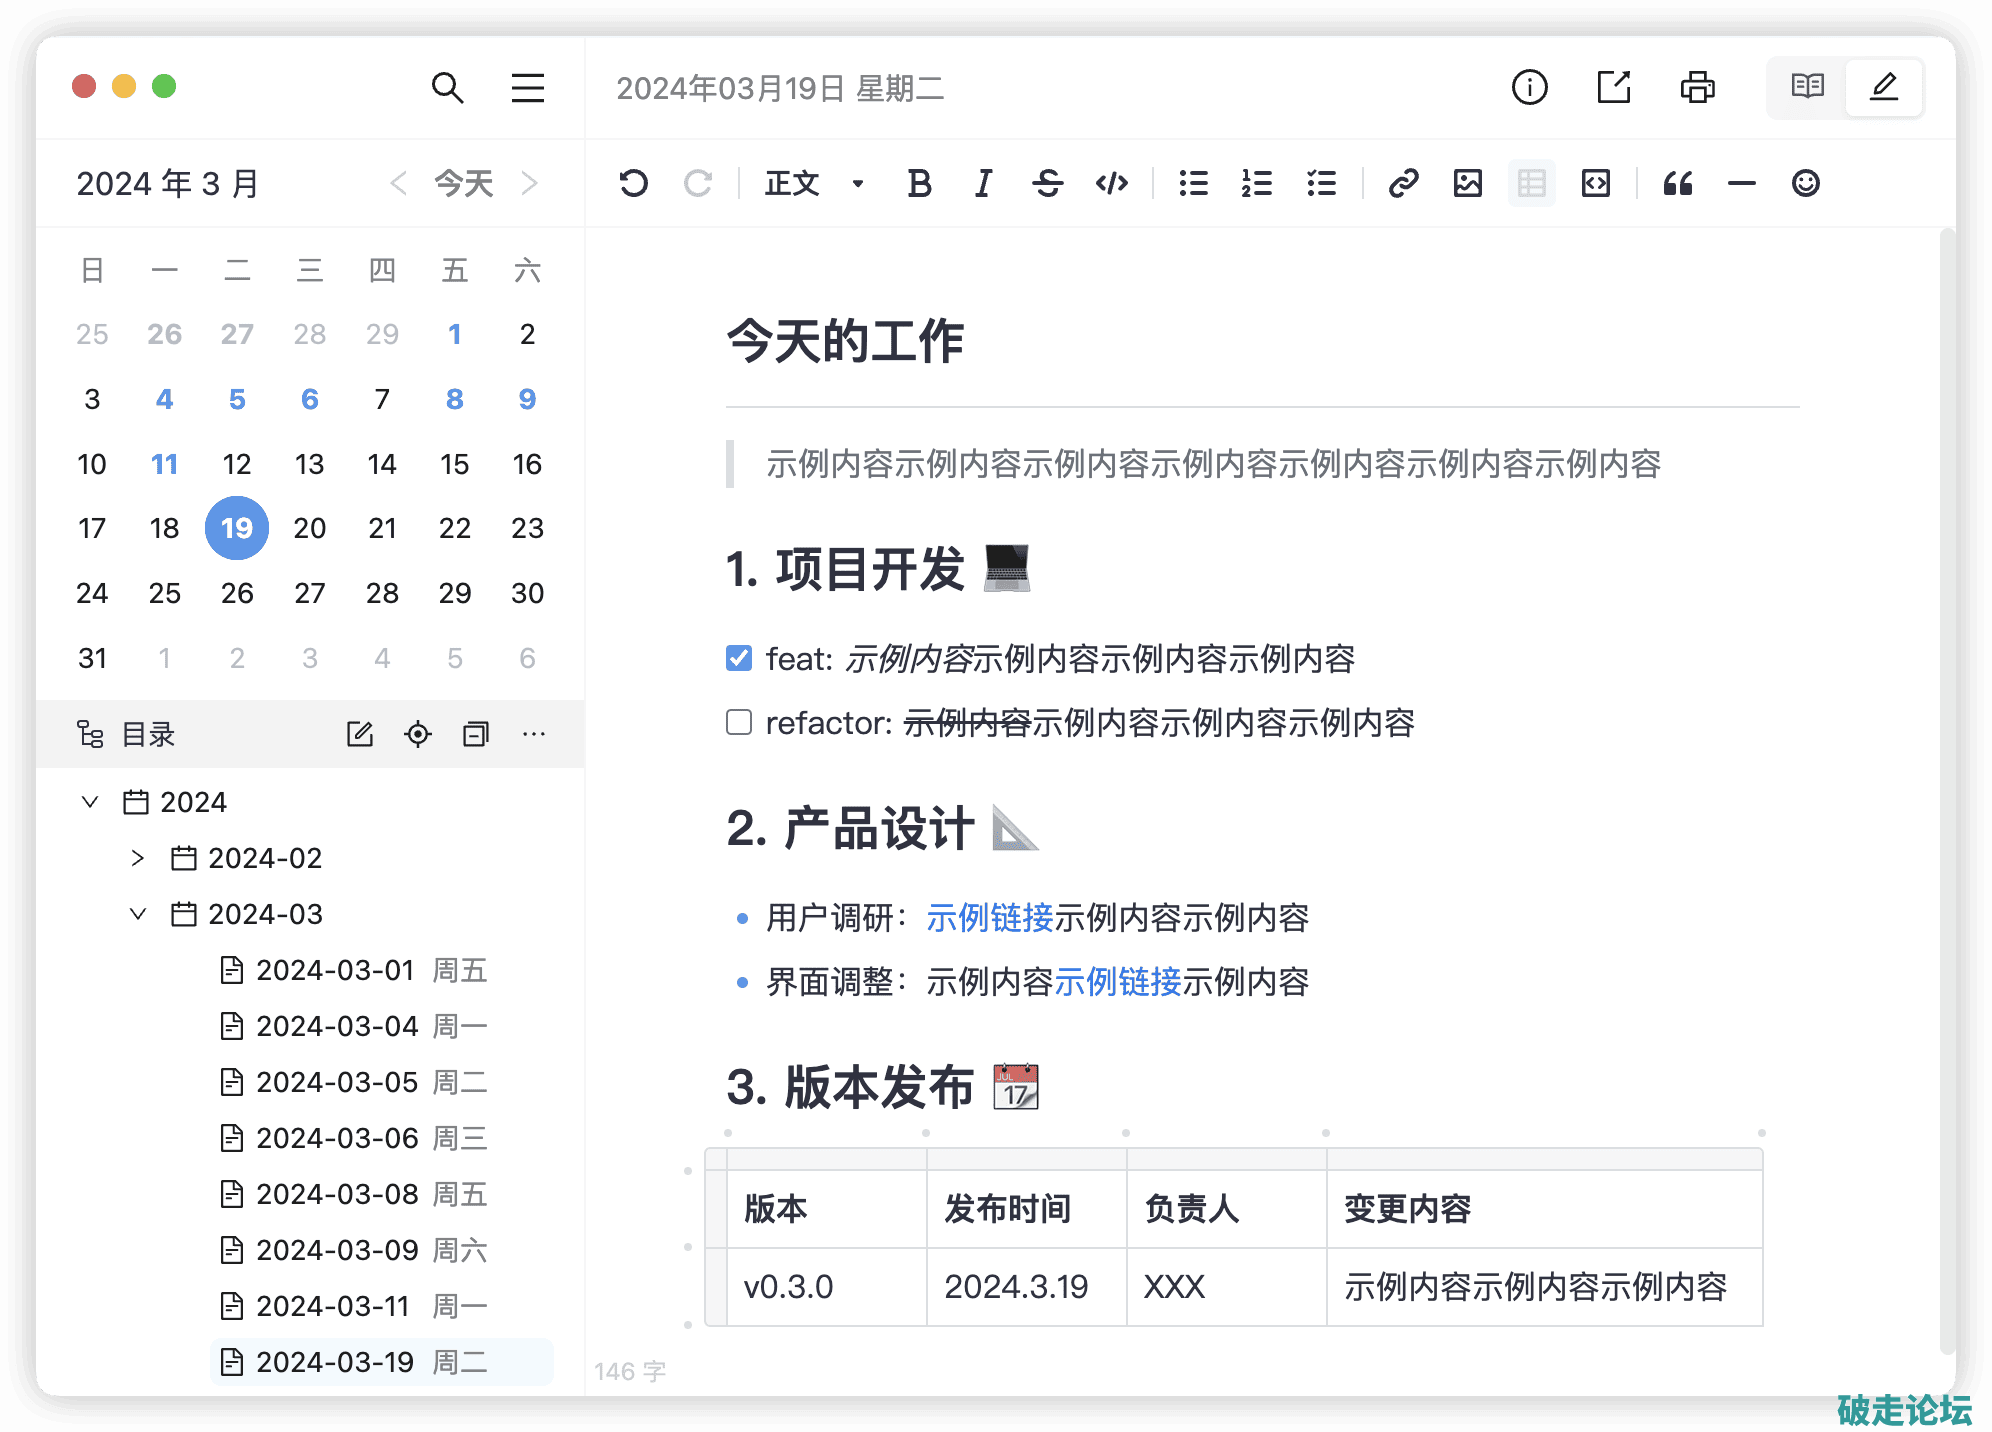Click the search magnifier icon
The image size is (1992, 1432).
click(447, 88)
